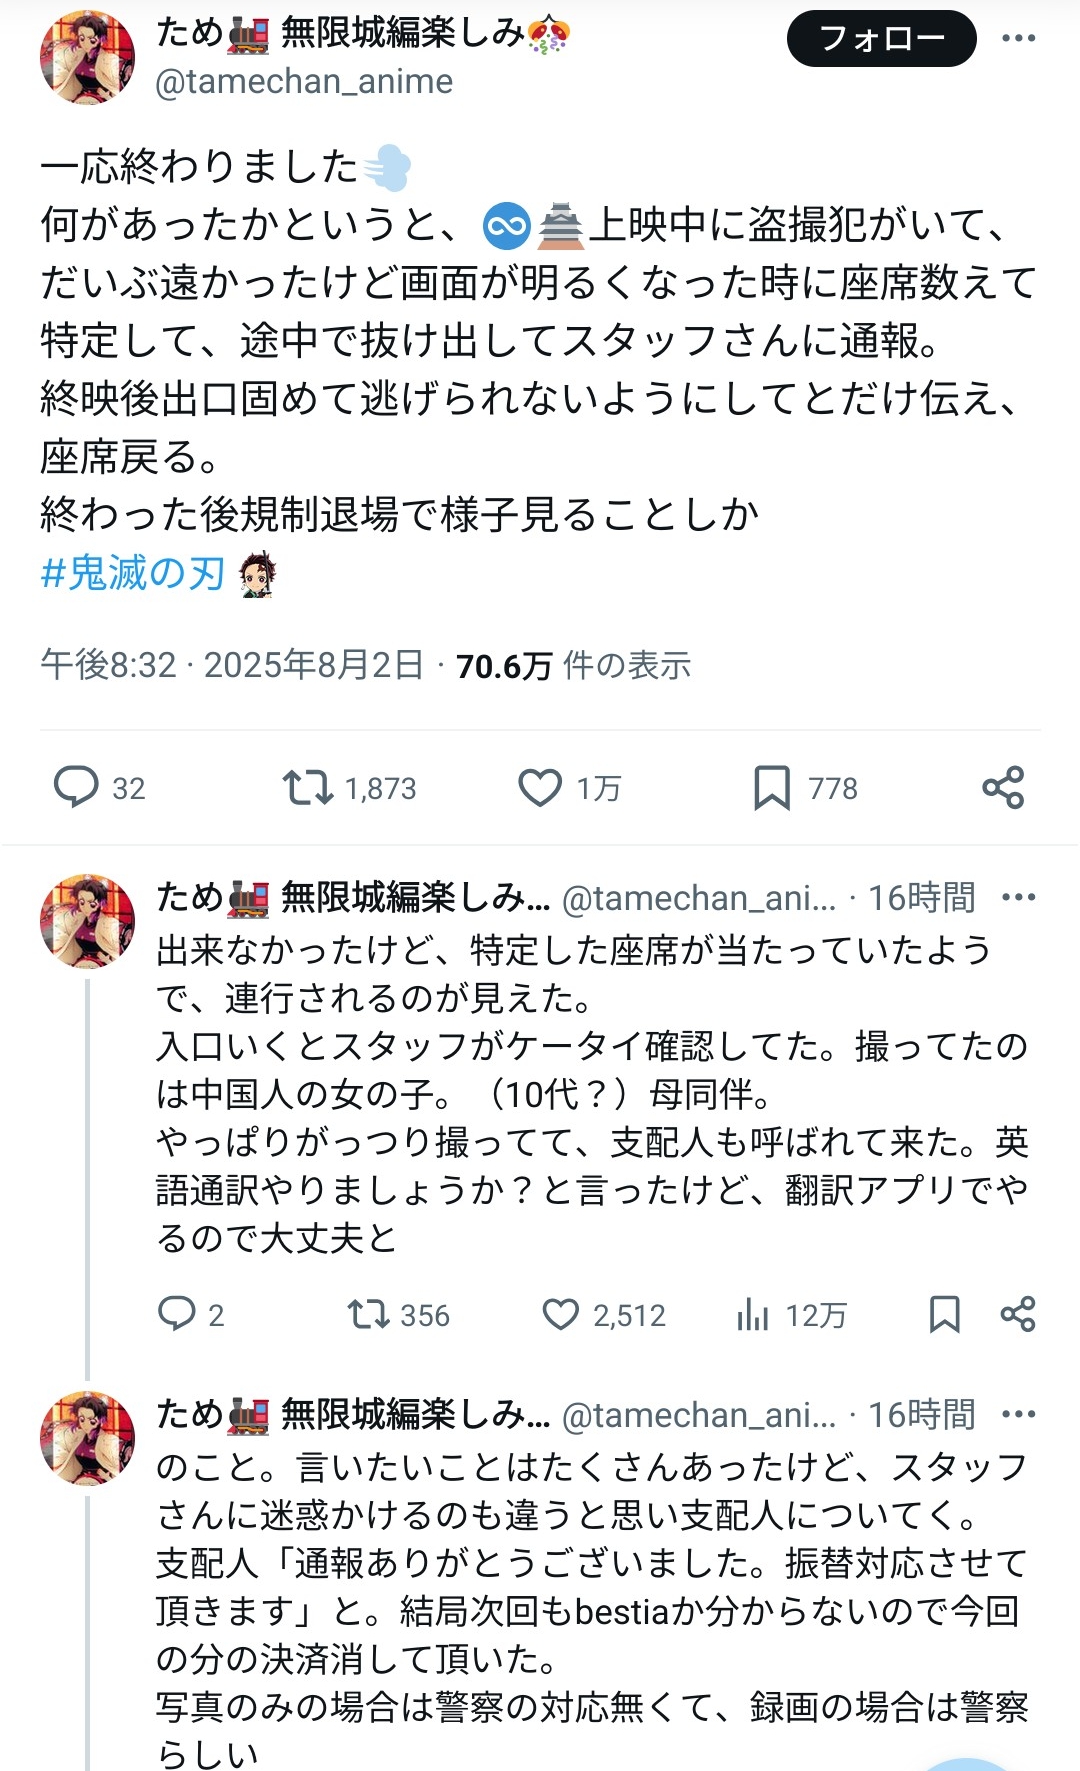Like the main tweet with 1万 likes
The image size is (1080, 1771).
click(x=540, y=788)
